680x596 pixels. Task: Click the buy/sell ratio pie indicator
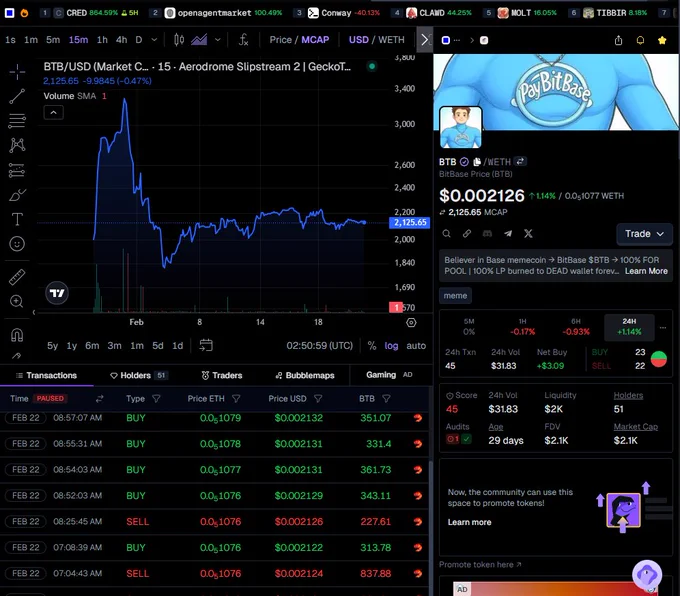(x=659, y=359)
